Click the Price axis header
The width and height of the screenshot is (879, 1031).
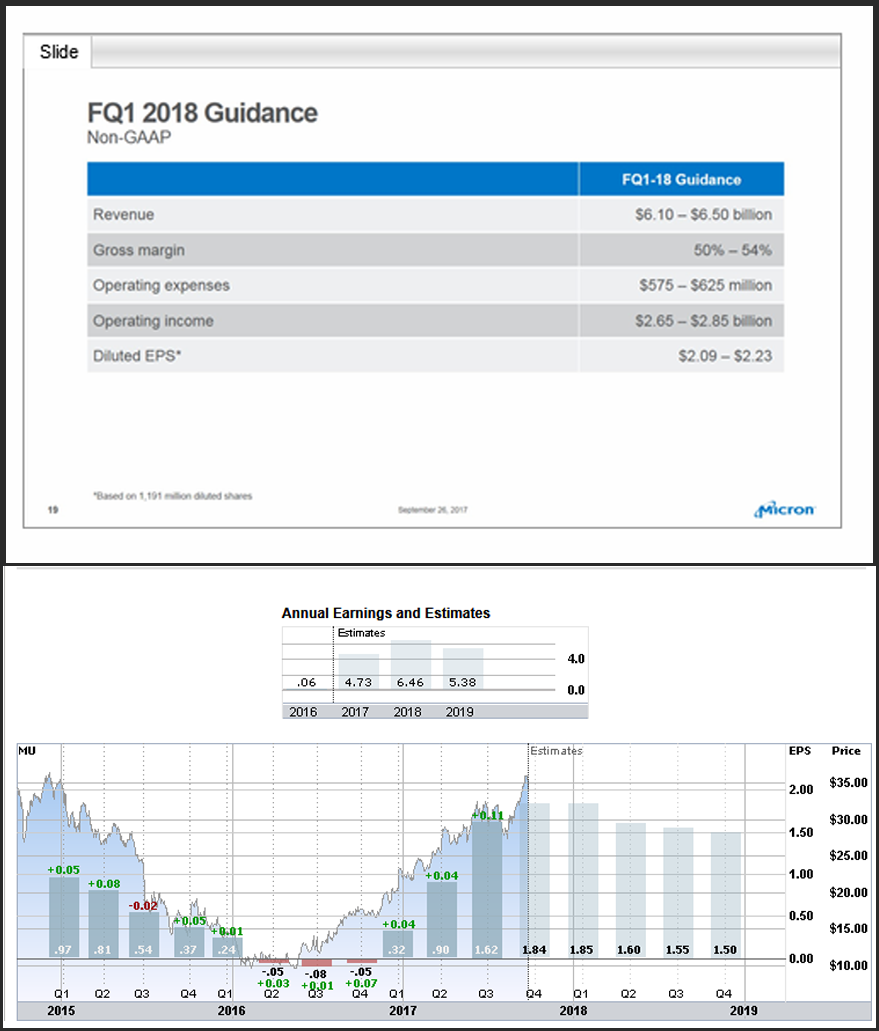(x=845, y=751)
